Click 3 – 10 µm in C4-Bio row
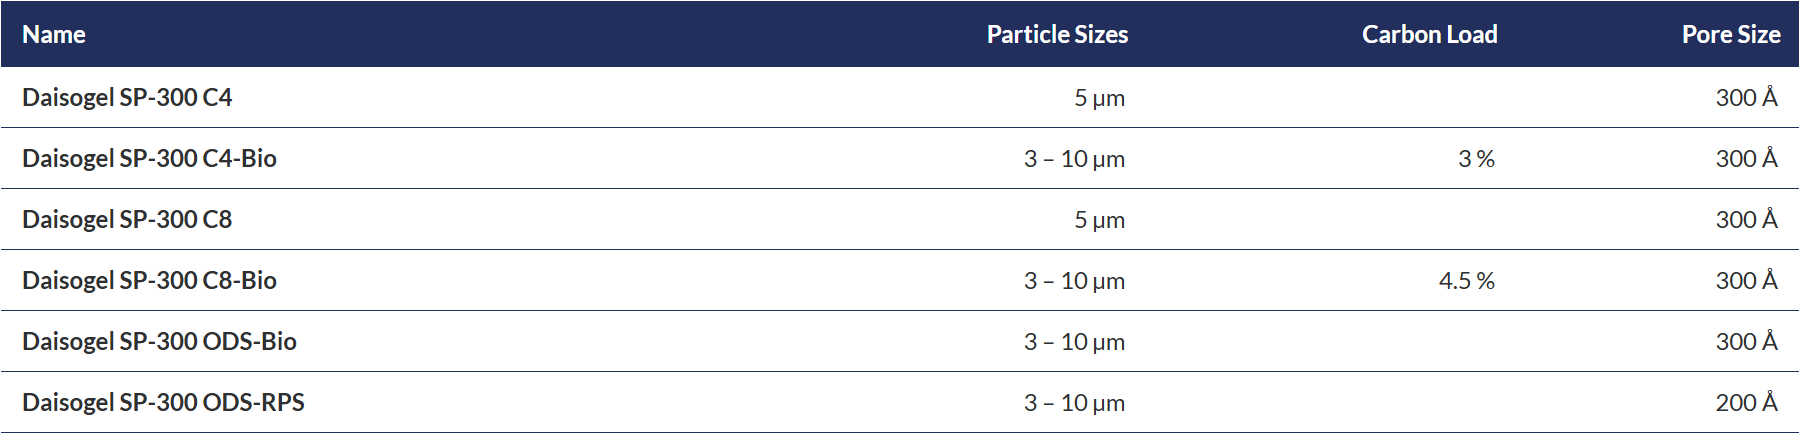Screen dimensions: 1799x435 pyautogui.click(x=1074, y=159)
